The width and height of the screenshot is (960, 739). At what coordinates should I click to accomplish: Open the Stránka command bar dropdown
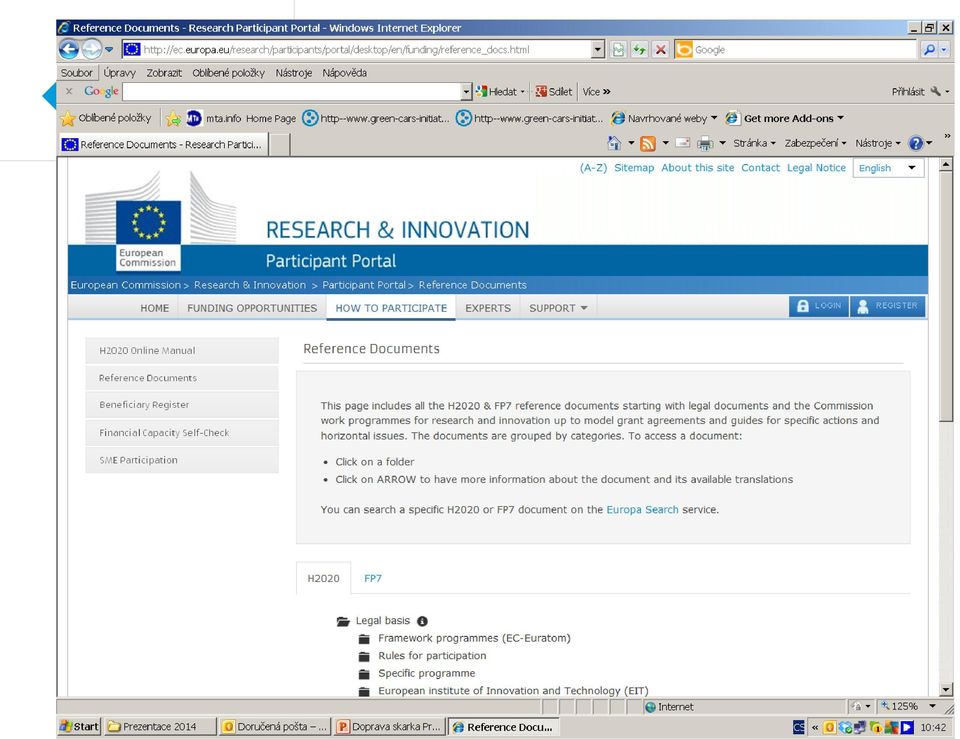pyautogui.click(x=754, y=143)
